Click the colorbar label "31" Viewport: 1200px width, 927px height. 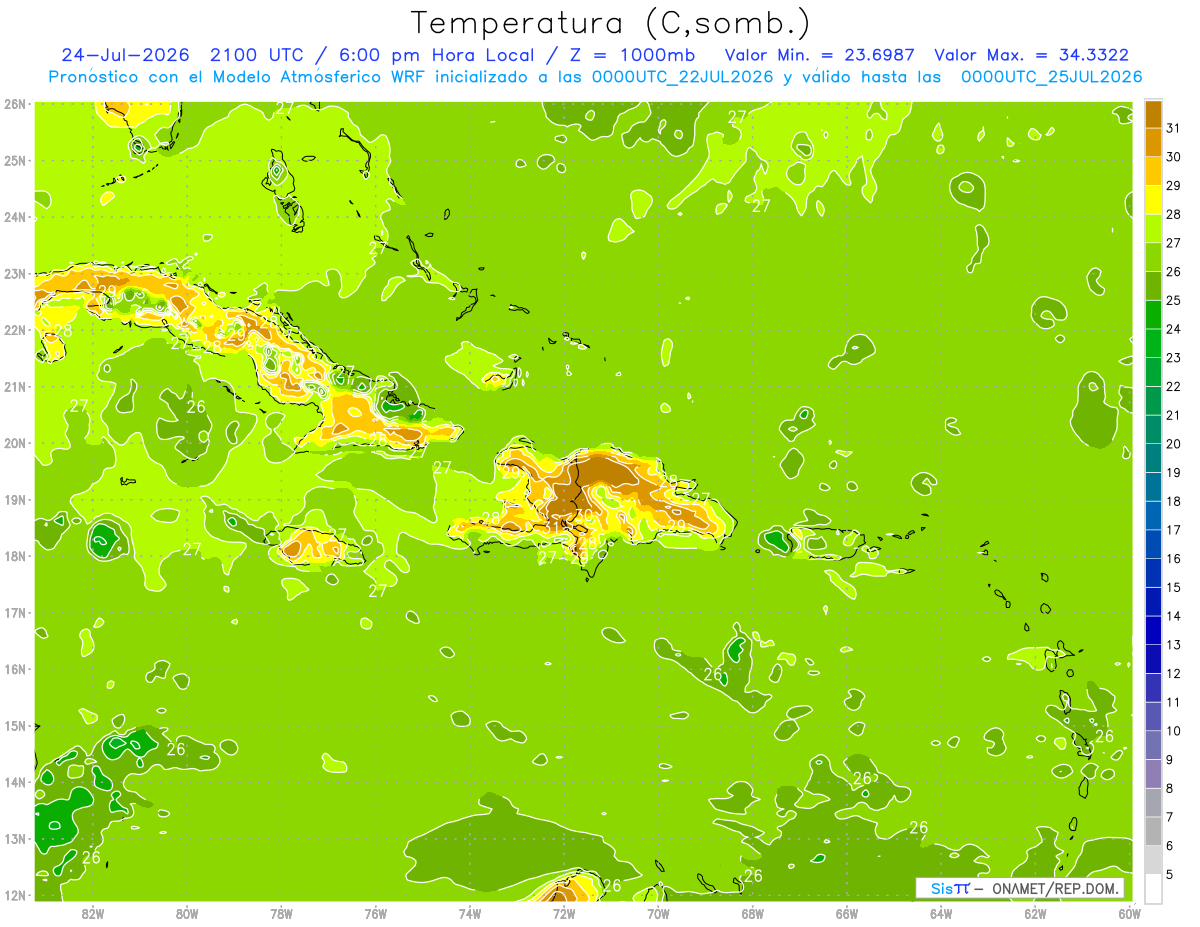[x=1174, y=128]
